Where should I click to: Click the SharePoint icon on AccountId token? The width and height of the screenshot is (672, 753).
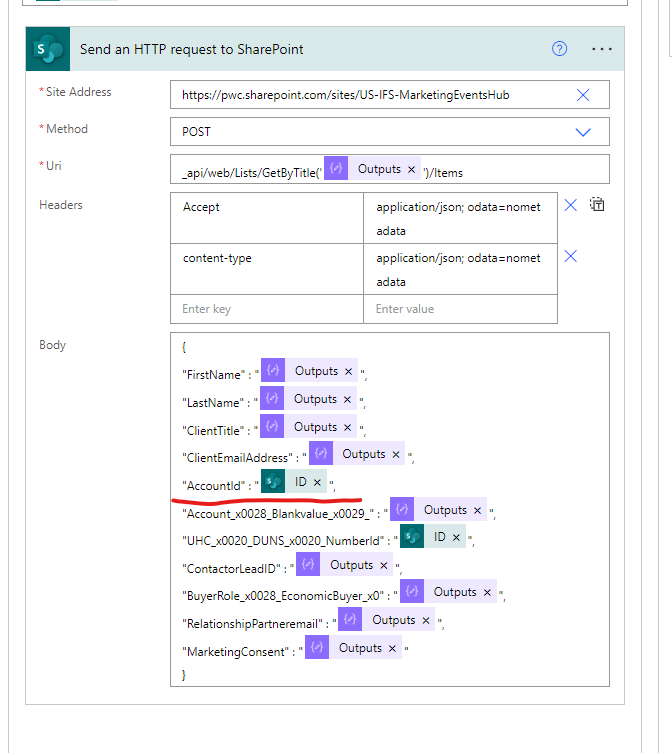click(x=273, y=481)
